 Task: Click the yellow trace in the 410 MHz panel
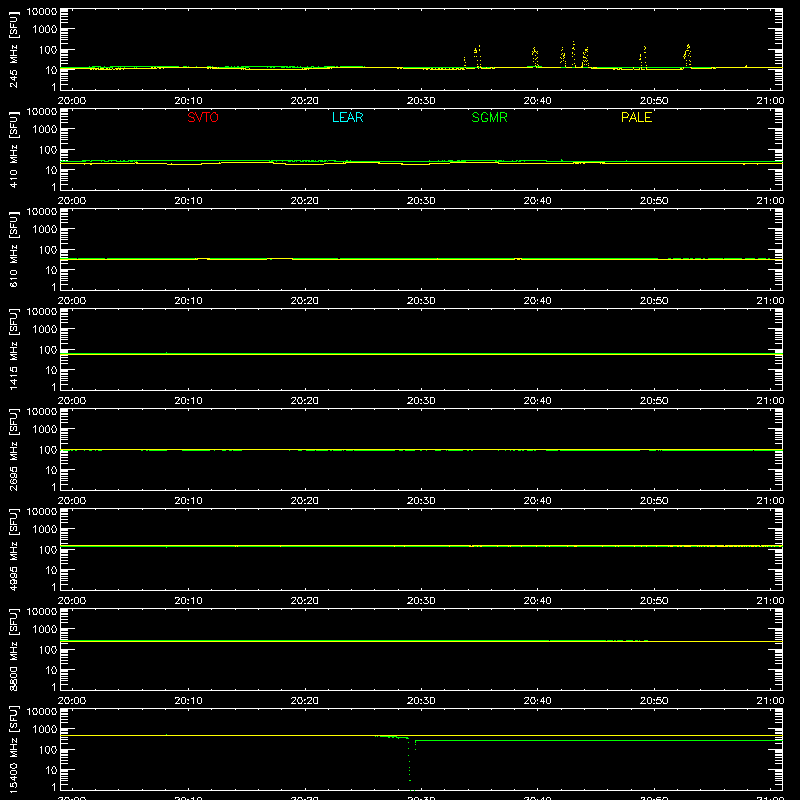pyautogui.click(x=421, y=164)
